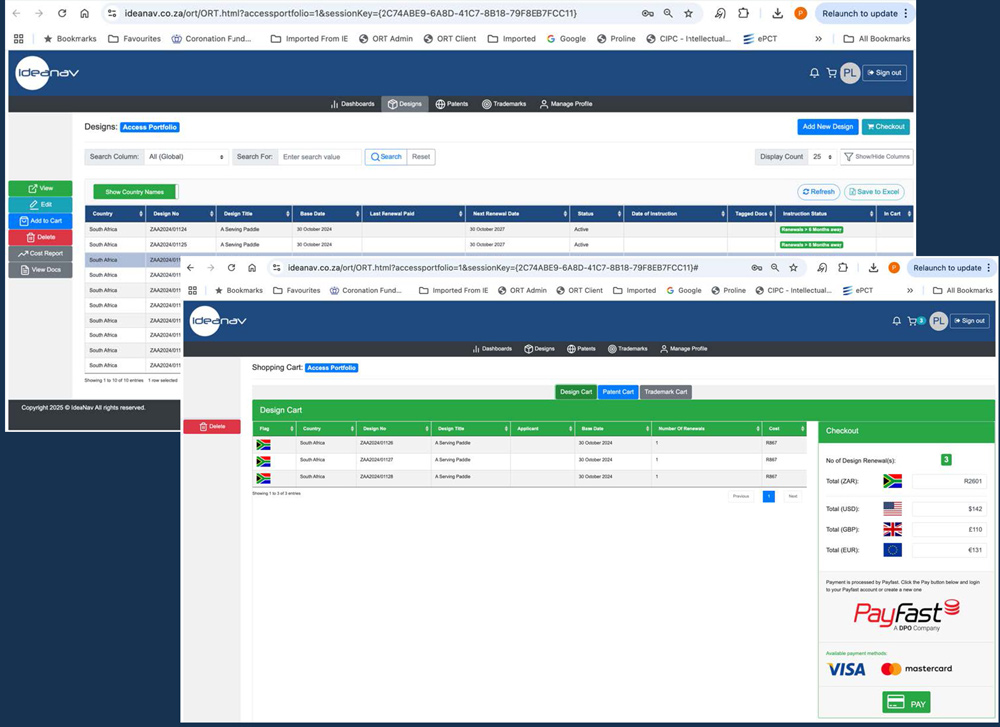Open Chrome menu dots in back browser window
This screenshot has height=727, width=1000.
click(905, 13)
